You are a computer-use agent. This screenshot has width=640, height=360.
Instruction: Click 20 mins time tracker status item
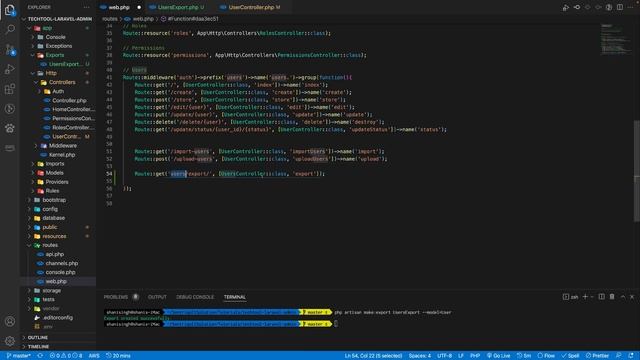point(118,356)
